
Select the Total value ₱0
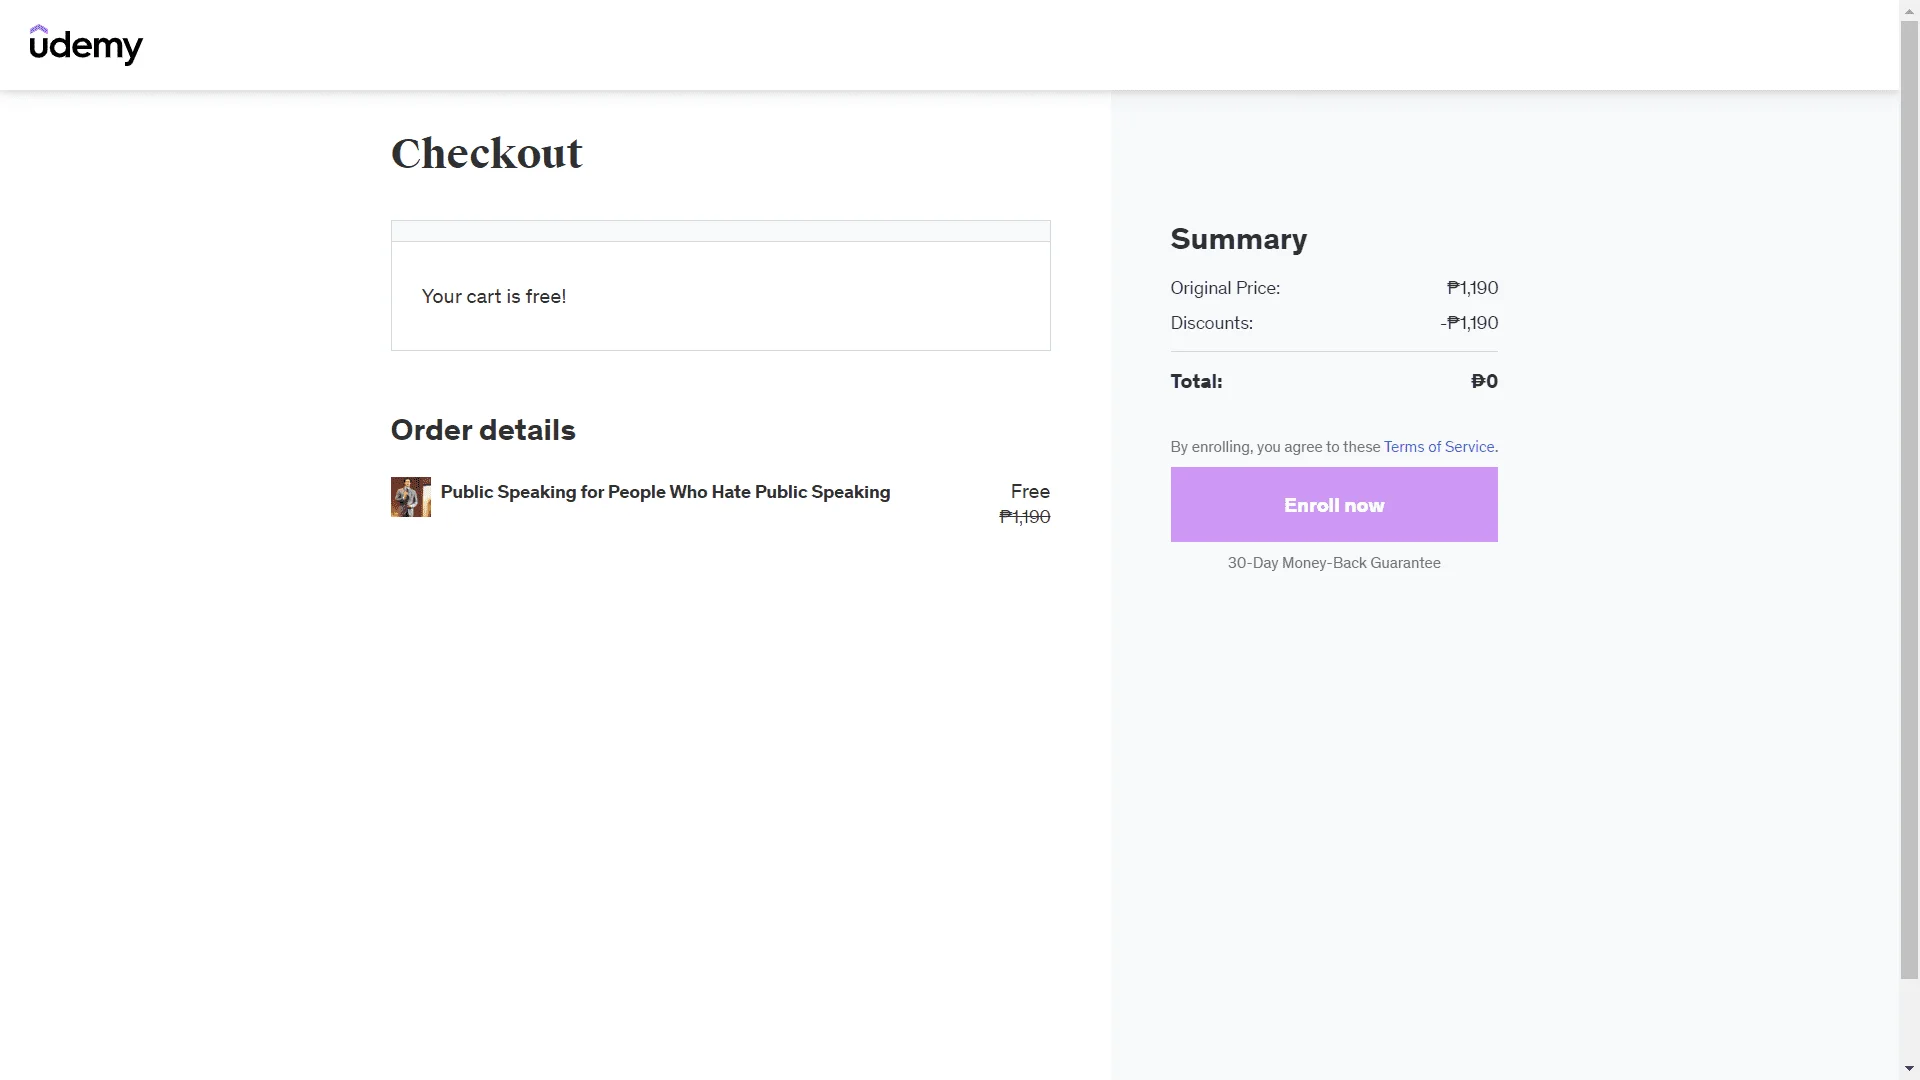point(1484,382)
